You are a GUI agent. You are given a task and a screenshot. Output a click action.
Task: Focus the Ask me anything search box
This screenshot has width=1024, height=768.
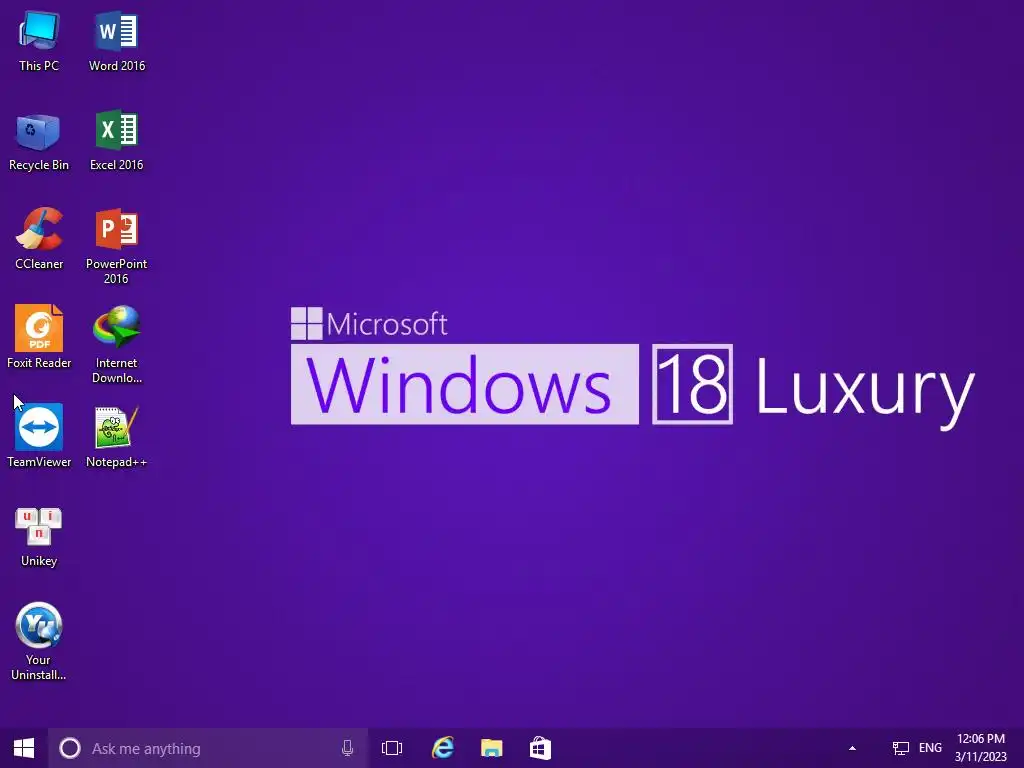coord(208,748)
